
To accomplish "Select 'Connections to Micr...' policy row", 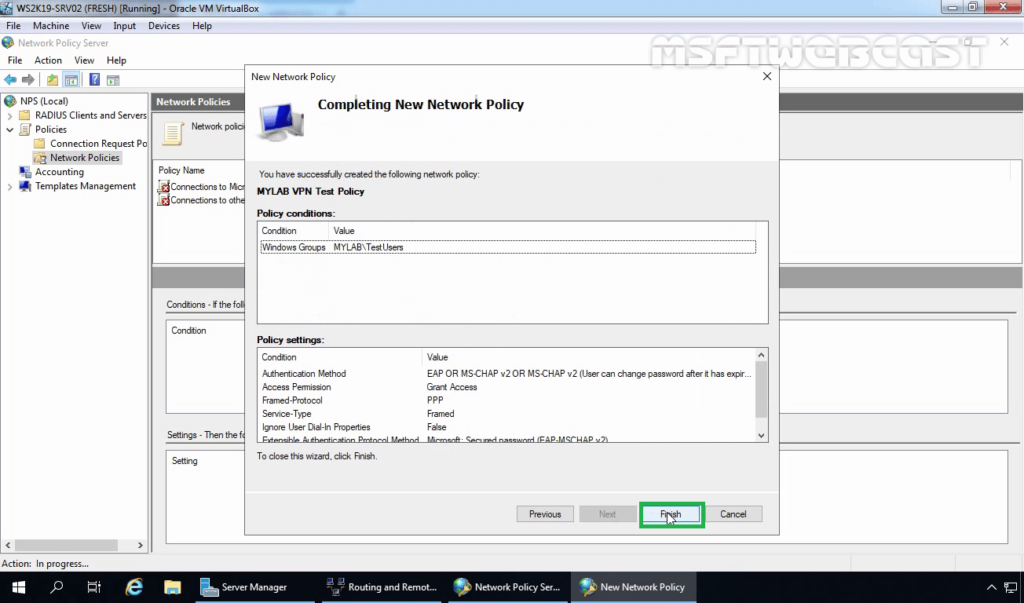I will click(x=201, y=187).
